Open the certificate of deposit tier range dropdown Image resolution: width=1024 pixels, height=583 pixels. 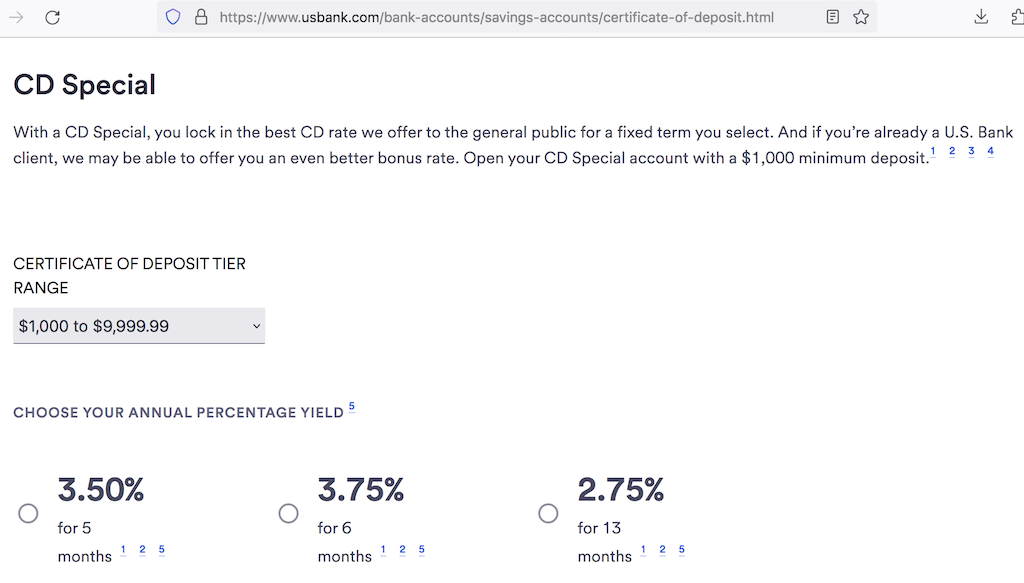[139, 325]
